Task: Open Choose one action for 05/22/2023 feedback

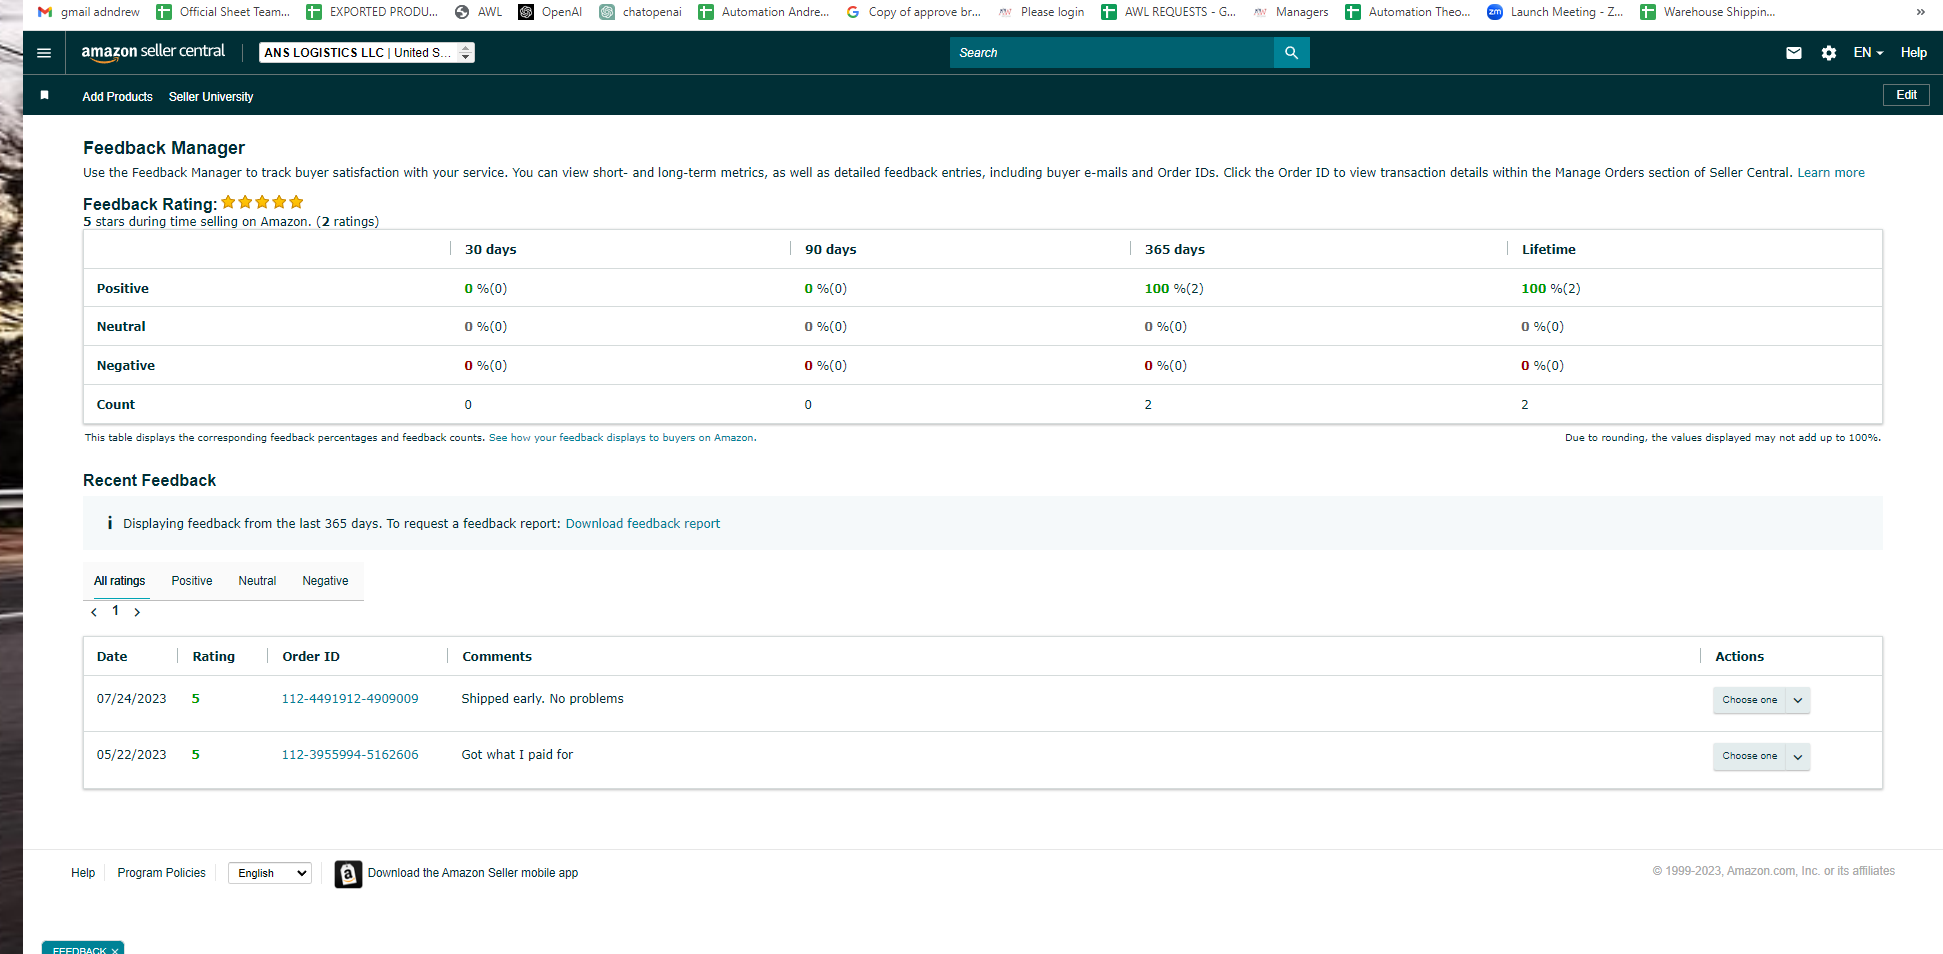Action: coord(1762,756)
